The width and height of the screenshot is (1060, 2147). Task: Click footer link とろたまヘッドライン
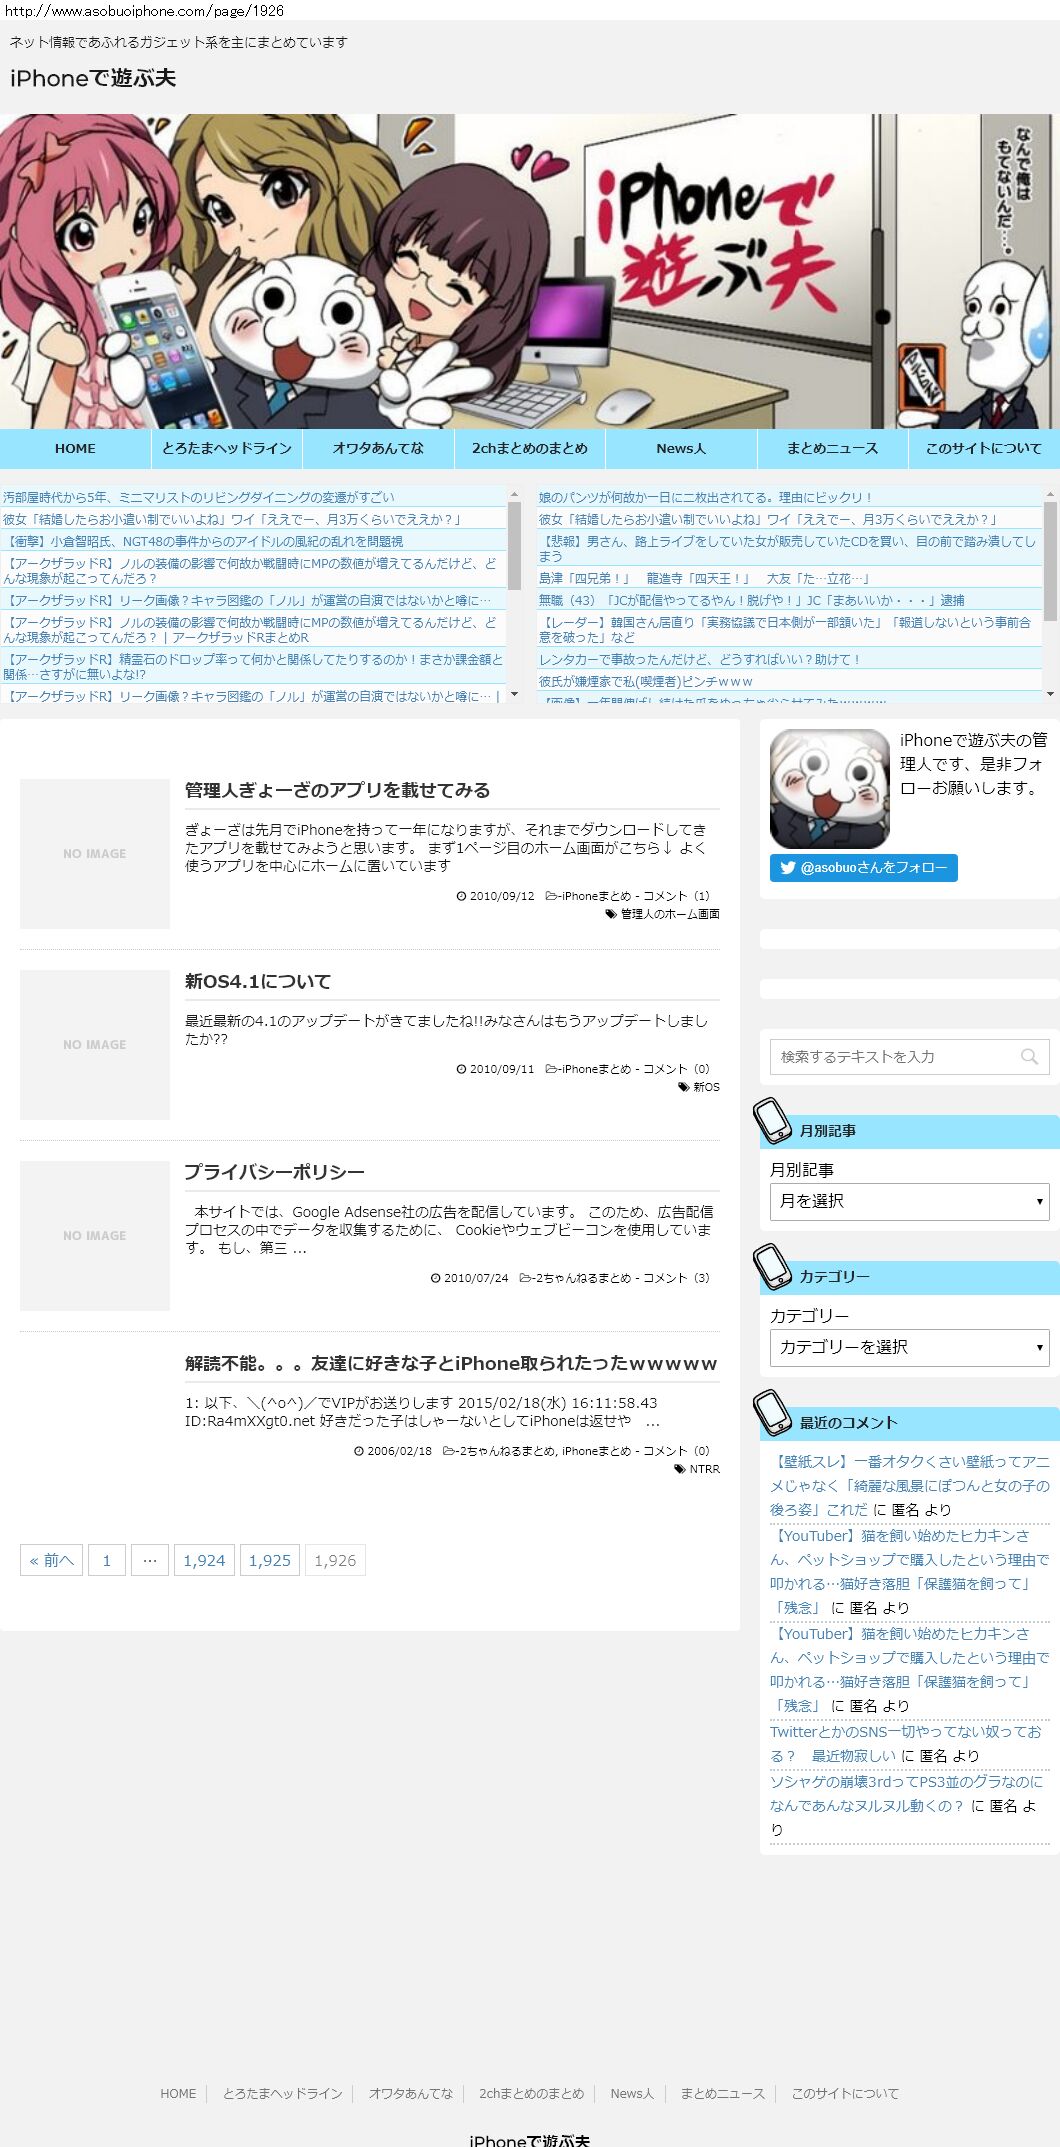point(282,2093)
